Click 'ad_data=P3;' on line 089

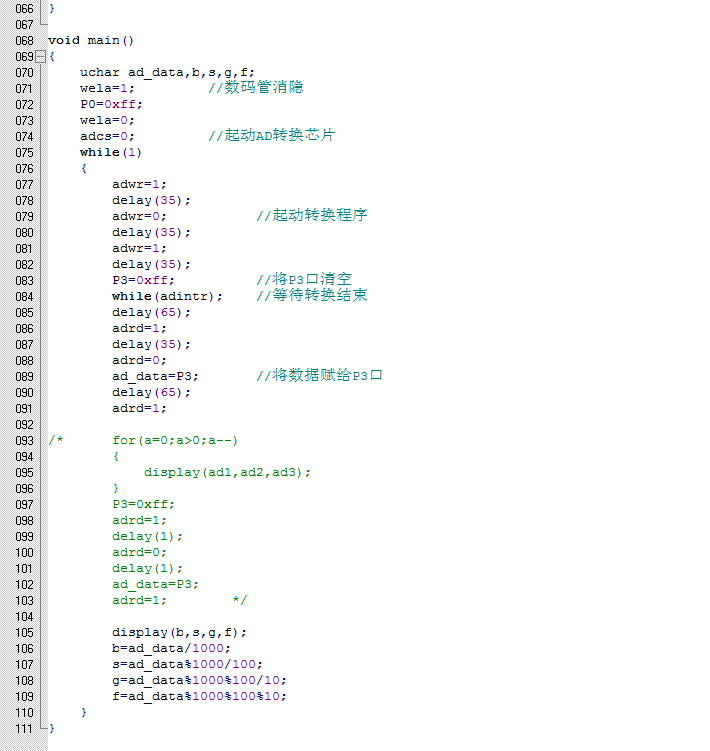click(x=155, y=376)
